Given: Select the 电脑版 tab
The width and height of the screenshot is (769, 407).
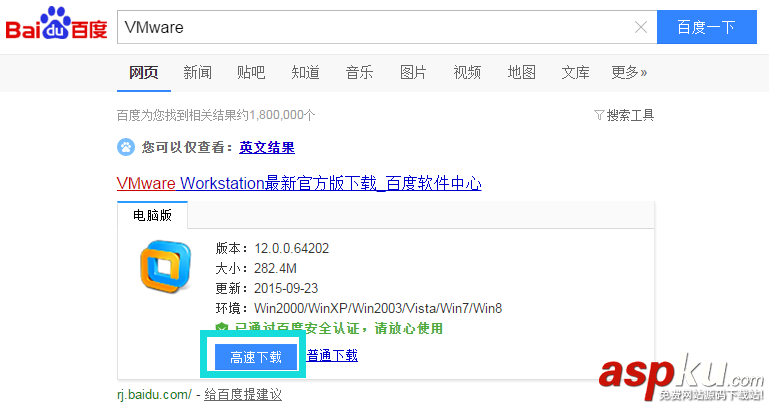Looking at the screenshot, I should point(153,215).
